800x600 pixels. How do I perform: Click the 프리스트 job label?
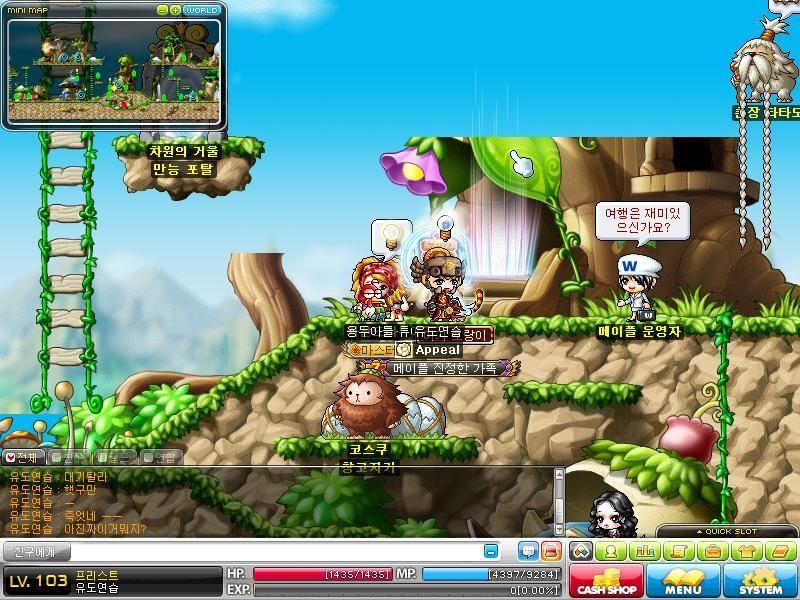point(97,575)
